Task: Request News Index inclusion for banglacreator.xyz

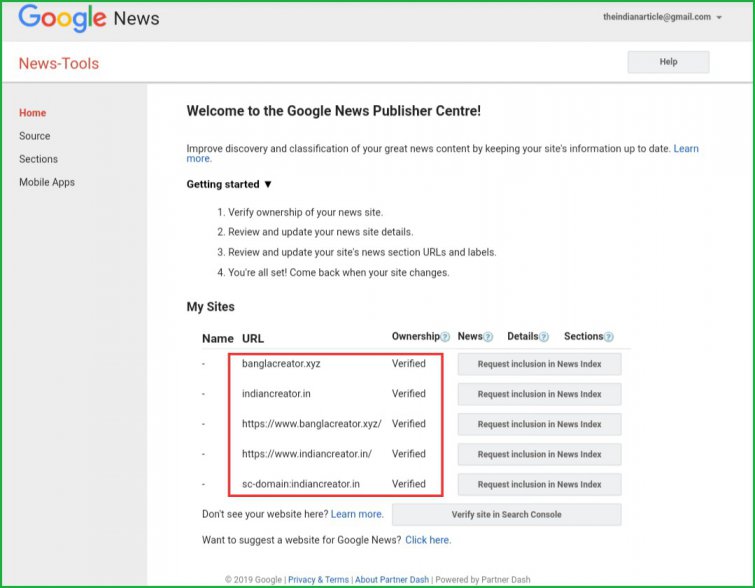Action: [x=539, y=364]
